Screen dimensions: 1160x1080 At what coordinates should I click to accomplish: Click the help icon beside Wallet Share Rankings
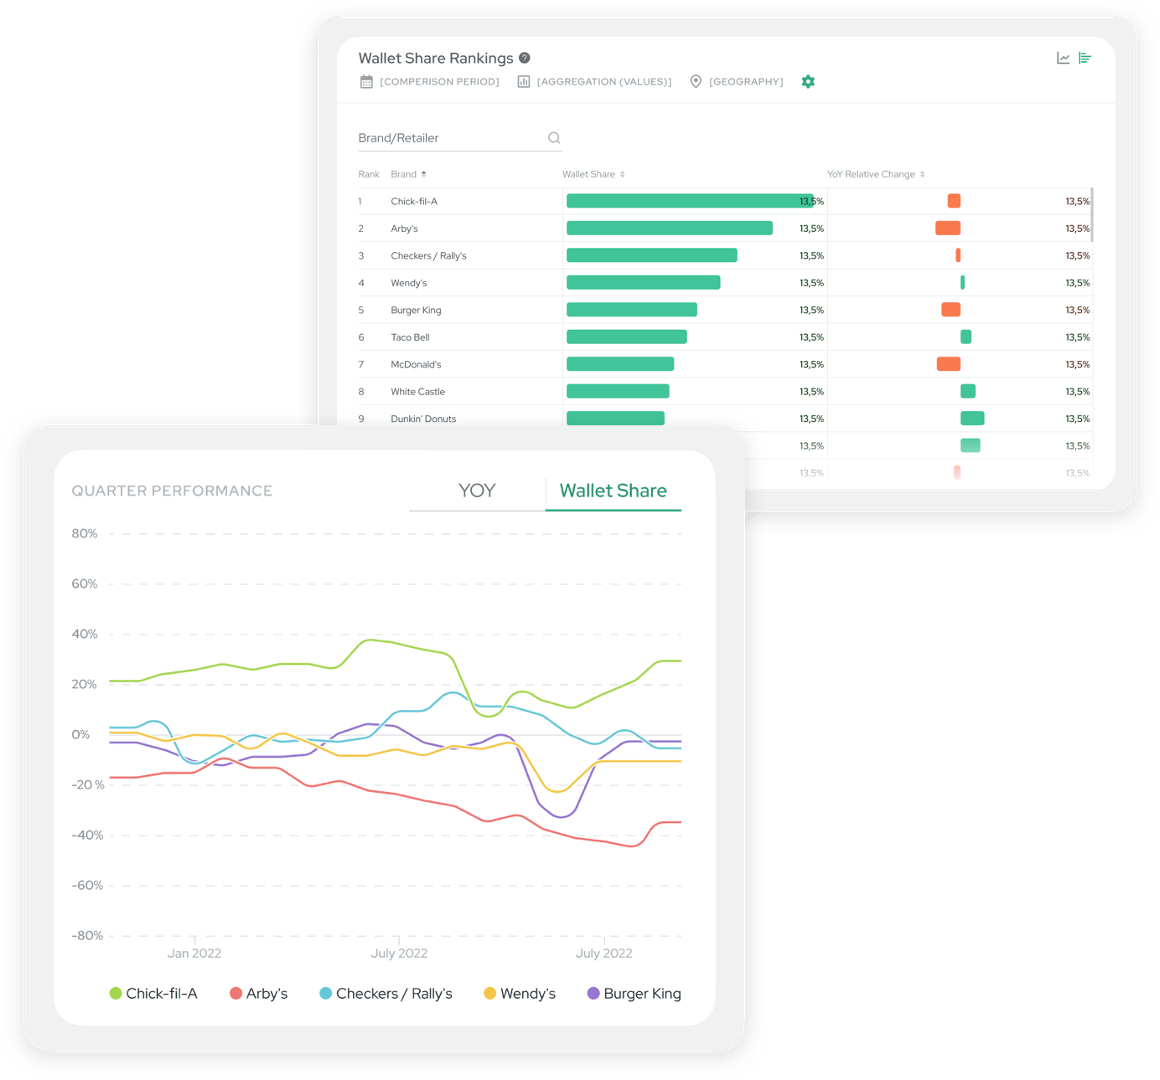pyautogui.click(x=525, y=58)
